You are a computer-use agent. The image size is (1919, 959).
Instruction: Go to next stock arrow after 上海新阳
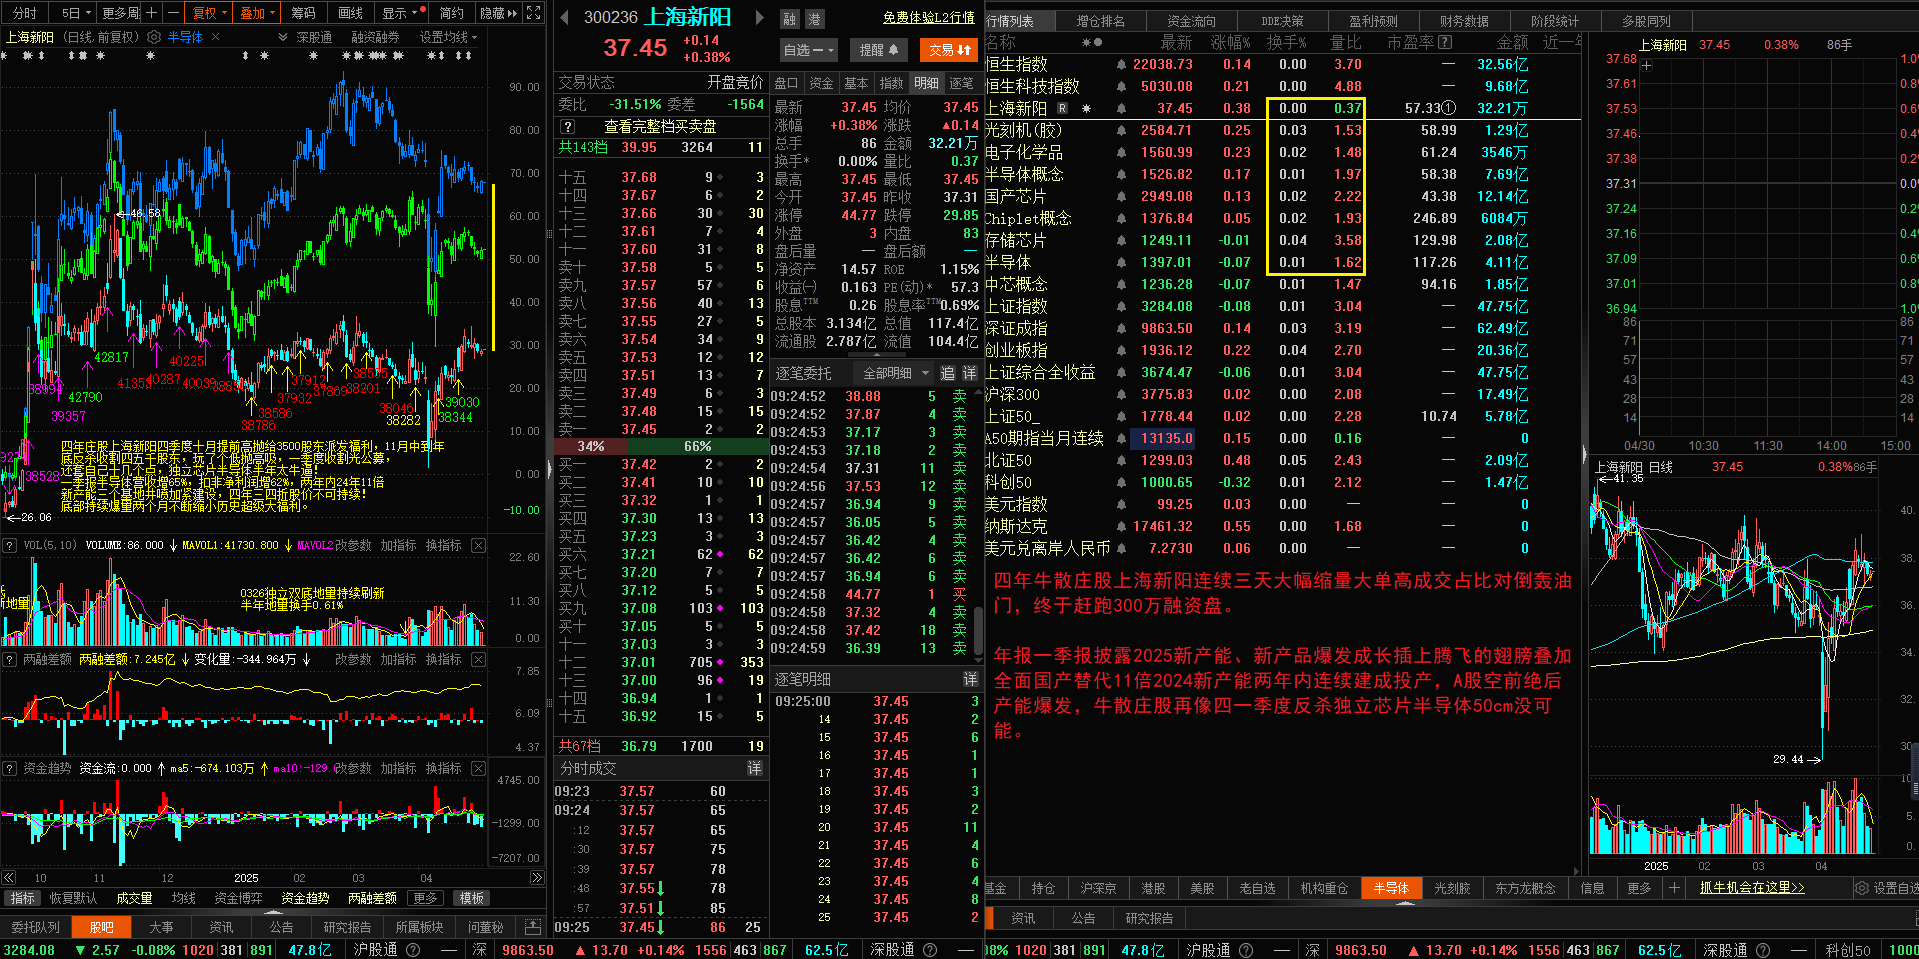[759, 17]
